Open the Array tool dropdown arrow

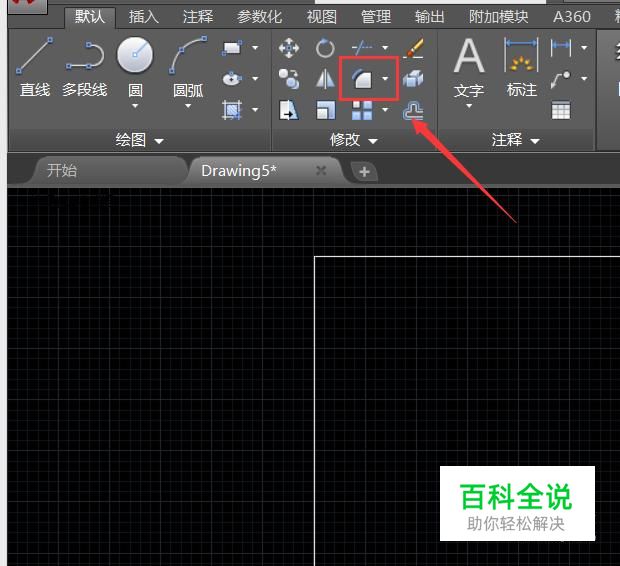click(385, 110)
